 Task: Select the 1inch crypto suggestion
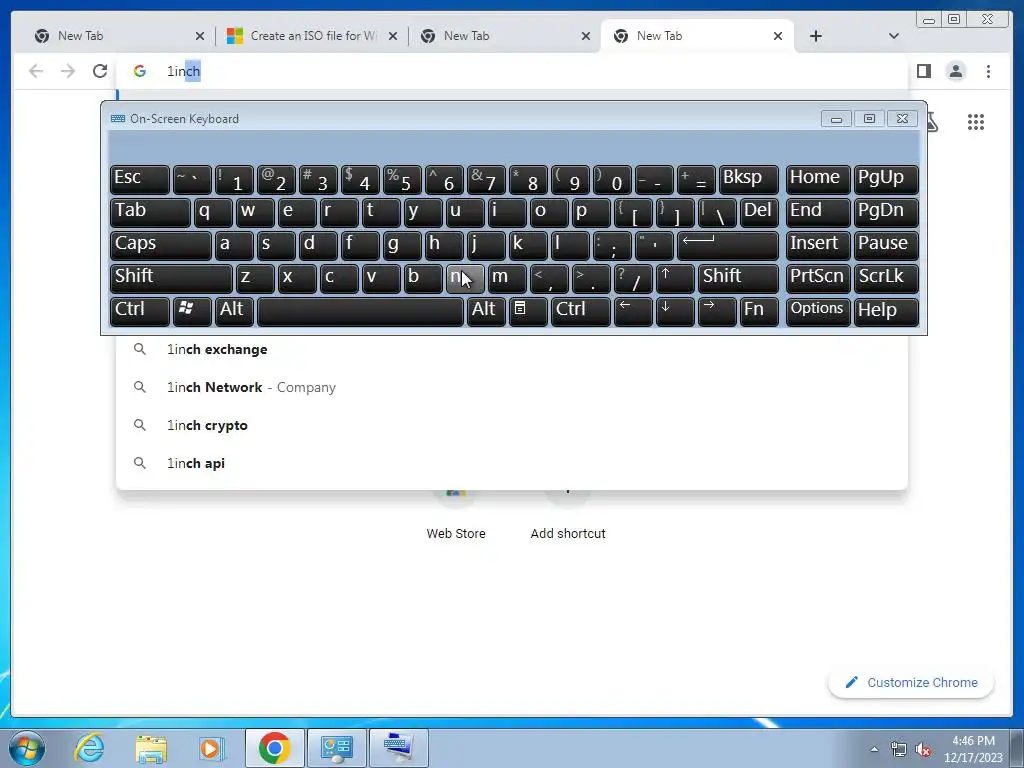[512, 425]
